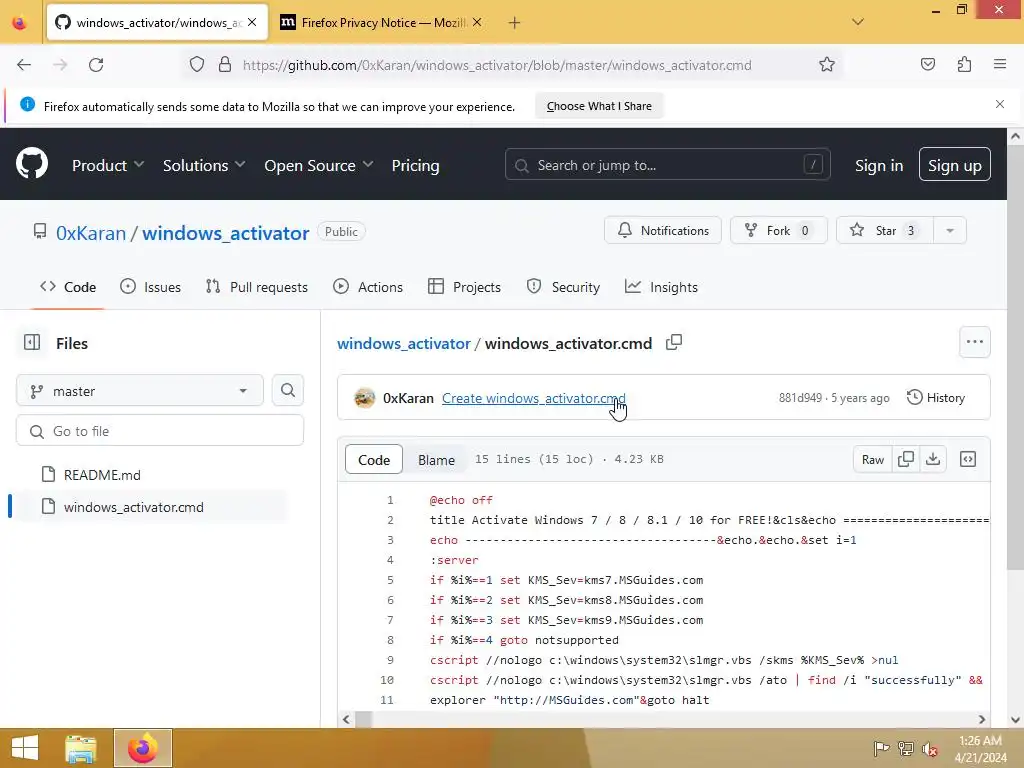This screenshot has height=768, width=1024.
Task: Click the search files magnifier button
Action: 287,390
